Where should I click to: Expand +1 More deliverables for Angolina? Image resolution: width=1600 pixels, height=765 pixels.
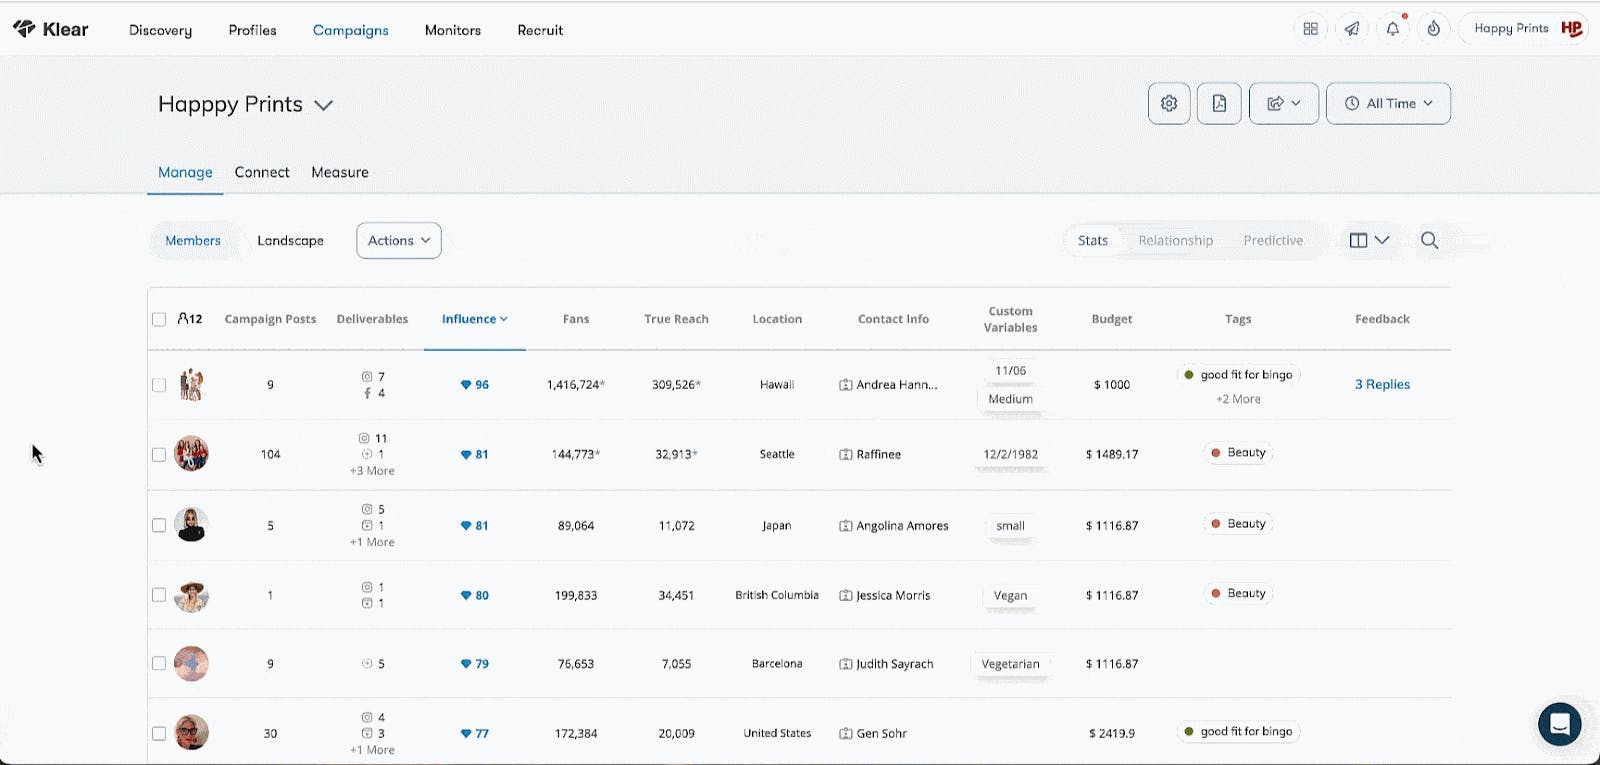pos(372,542)
